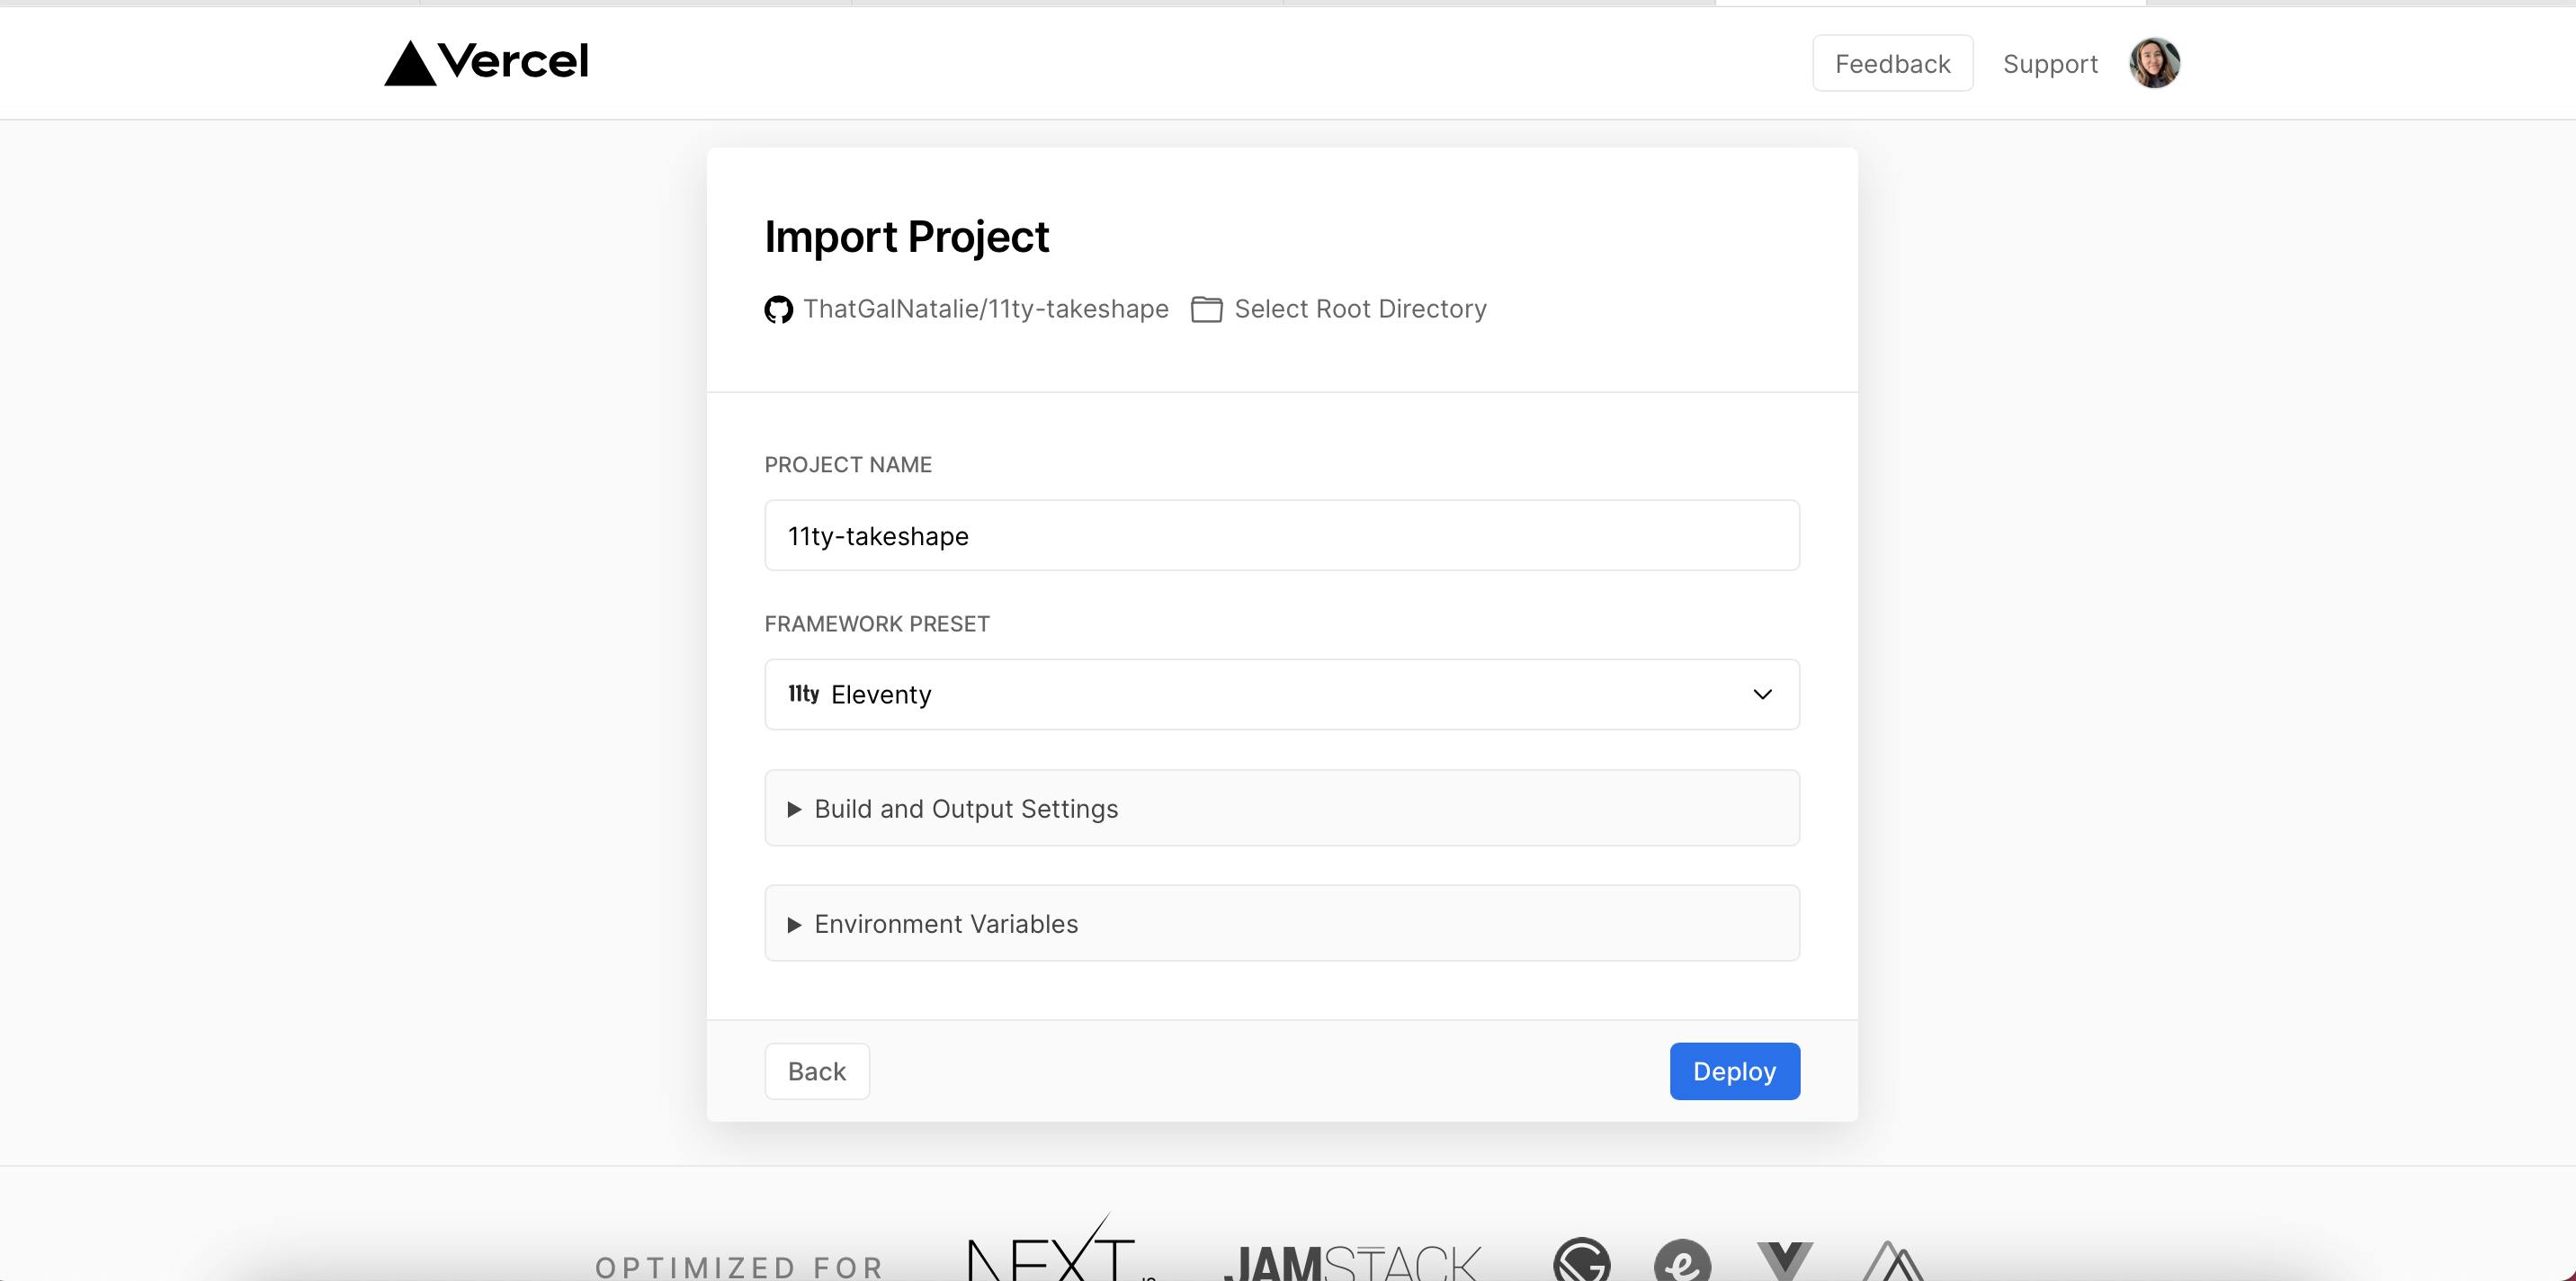Open the Eleventy framework preset dropdown
Screen dimensions: 2576x1281
1282,694
